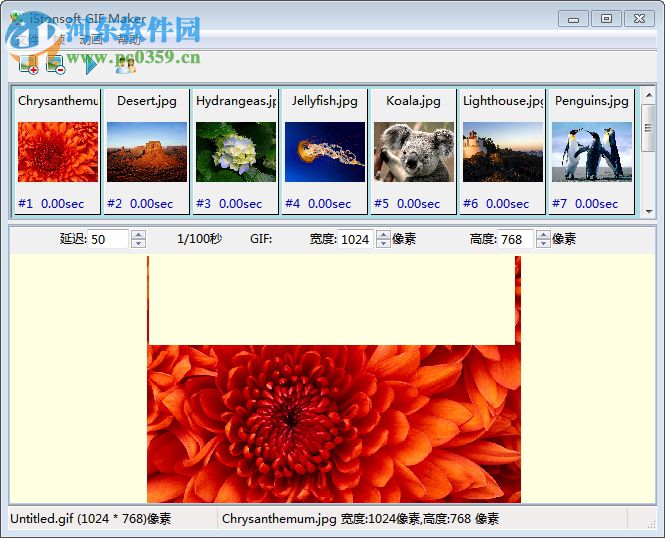Select the Jellyfish.jpg frame thumbnail
The image size is (665, 538).
click(x=325, y=152)
